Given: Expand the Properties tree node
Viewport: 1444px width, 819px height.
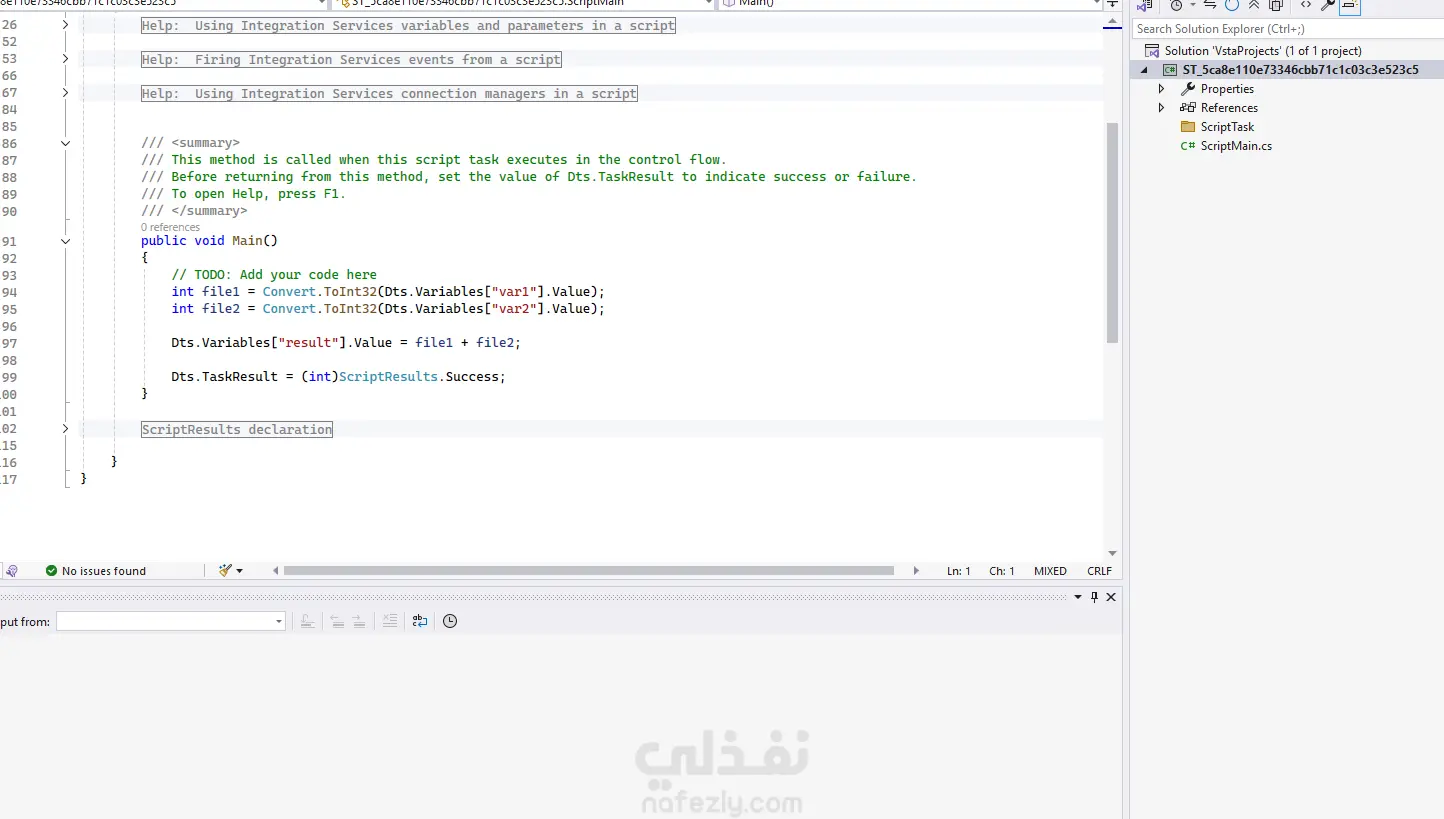Looking at the screenshot, I should (1161, 89).
